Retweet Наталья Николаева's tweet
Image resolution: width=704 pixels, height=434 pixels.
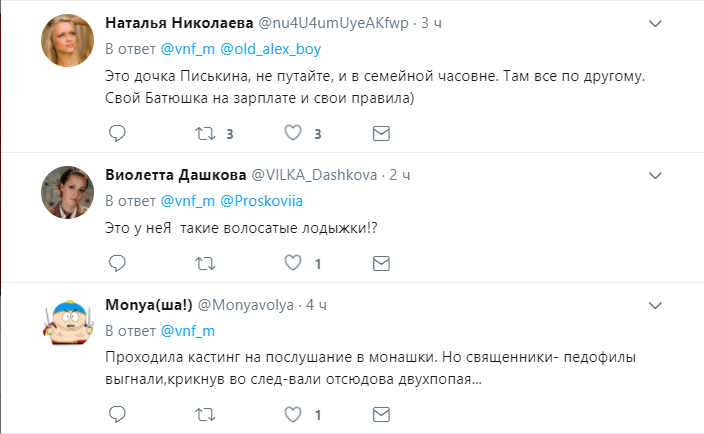204,132
